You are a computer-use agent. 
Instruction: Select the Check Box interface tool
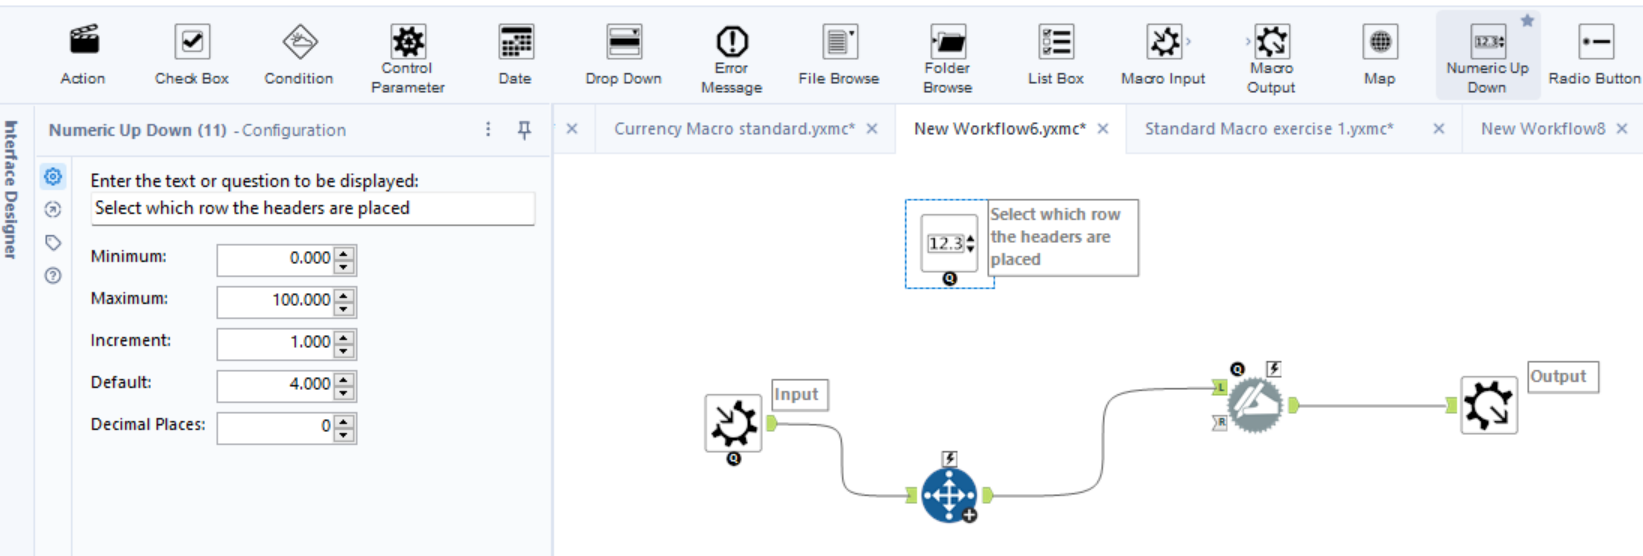(x=191, y=55)
